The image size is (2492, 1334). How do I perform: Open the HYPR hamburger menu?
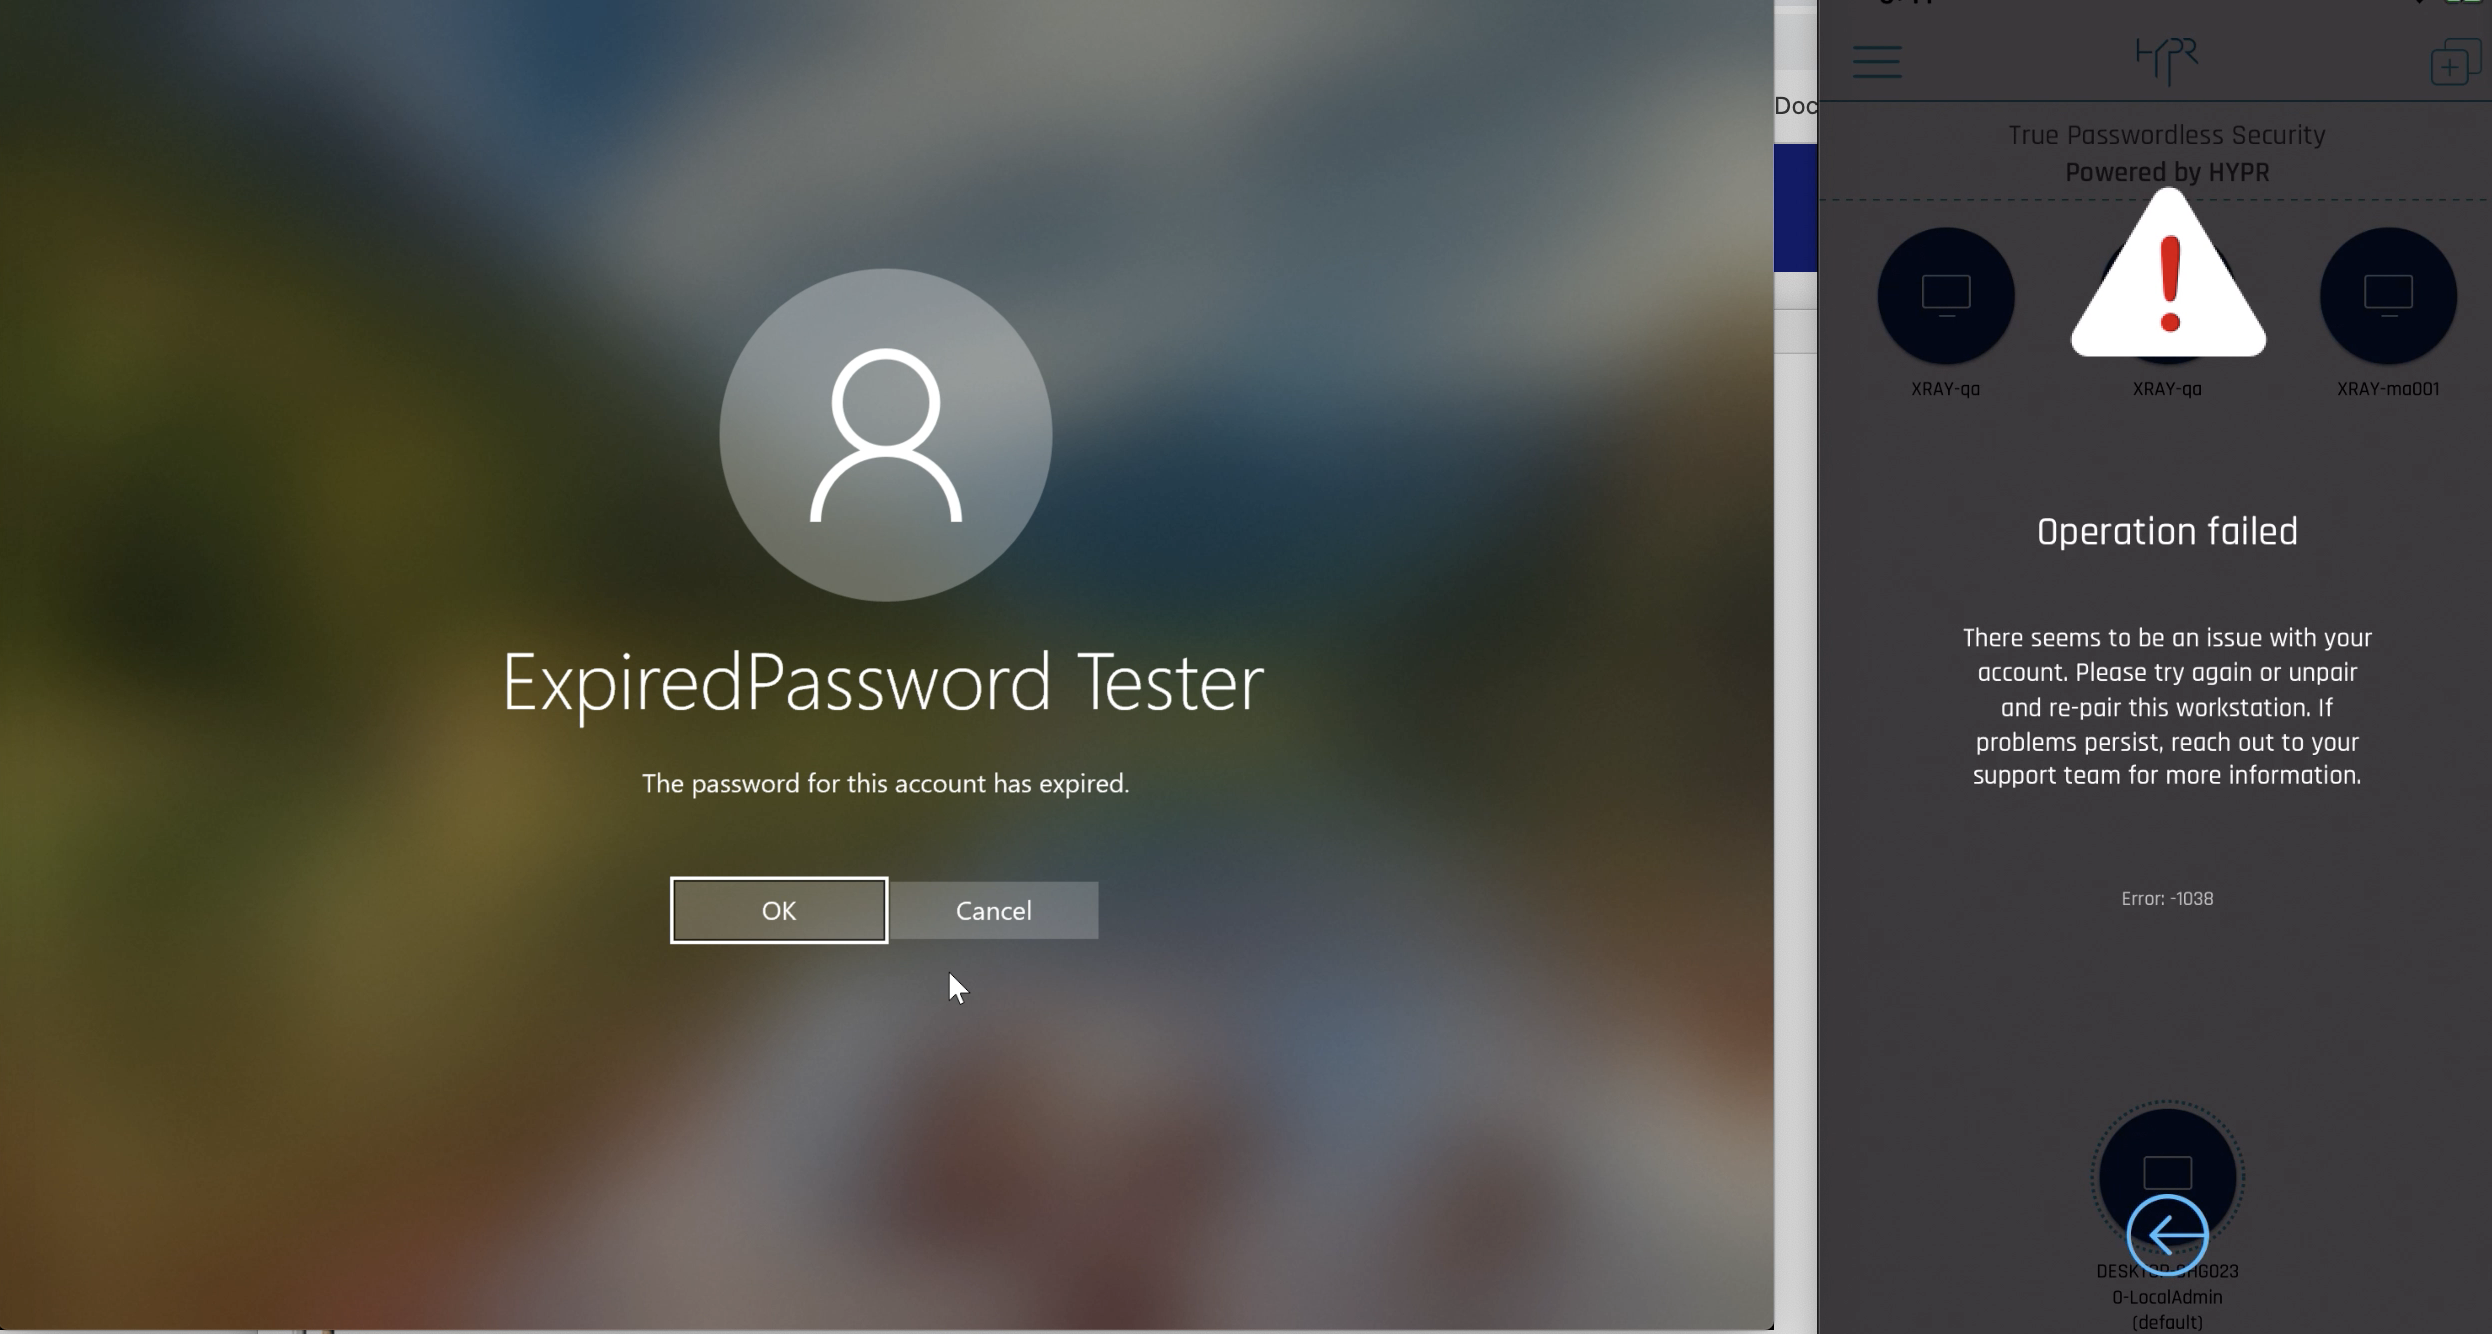[x=1876, y=62]
